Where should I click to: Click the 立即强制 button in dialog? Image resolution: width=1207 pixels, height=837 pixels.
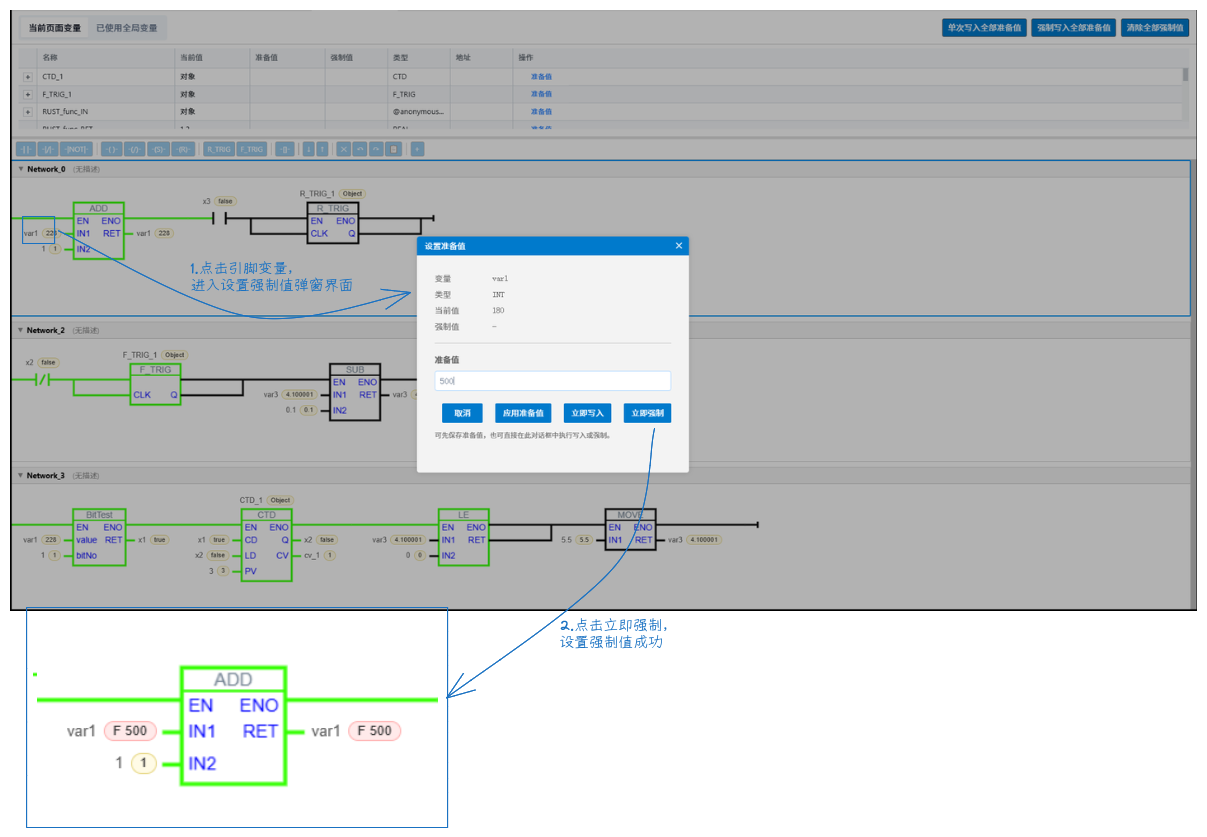[647, 413]
